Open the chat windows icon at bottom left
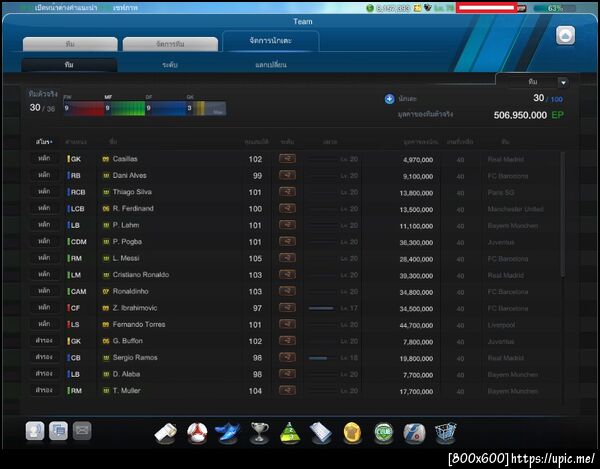The width and height of the screenshot is (600, 469). pyautogui.click(x=58, y=431)
